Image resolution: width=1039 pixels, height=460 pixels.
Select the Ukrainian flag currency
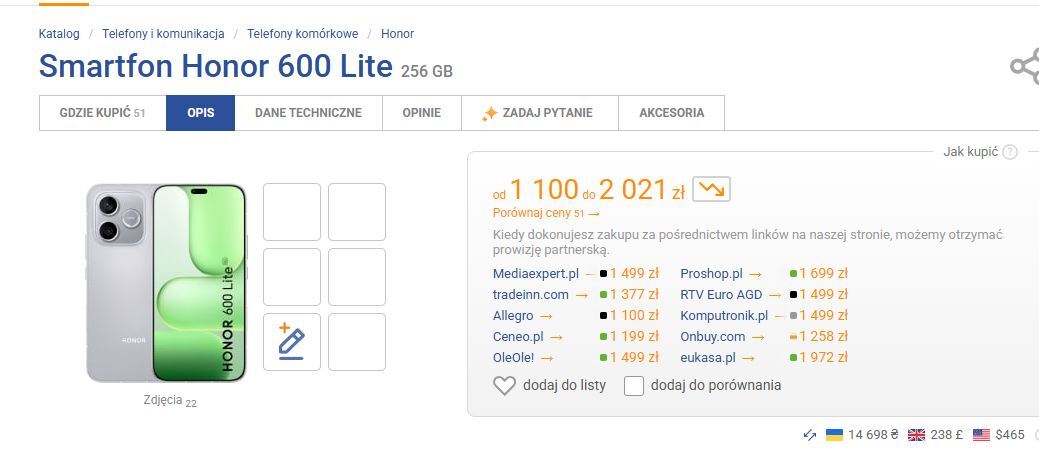[834, 435]
